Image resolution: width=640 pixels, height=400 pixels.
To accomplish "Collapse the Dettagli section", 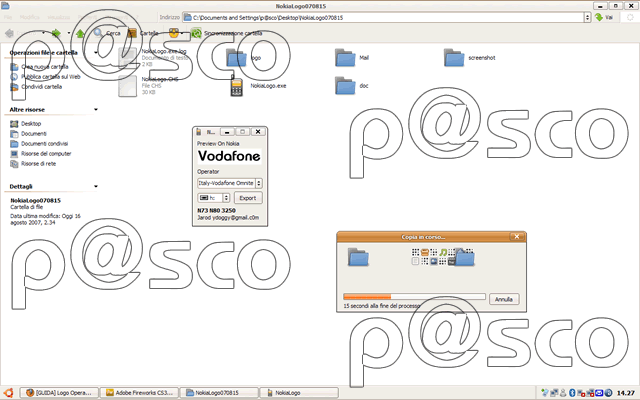I will [x=96, y=186].
